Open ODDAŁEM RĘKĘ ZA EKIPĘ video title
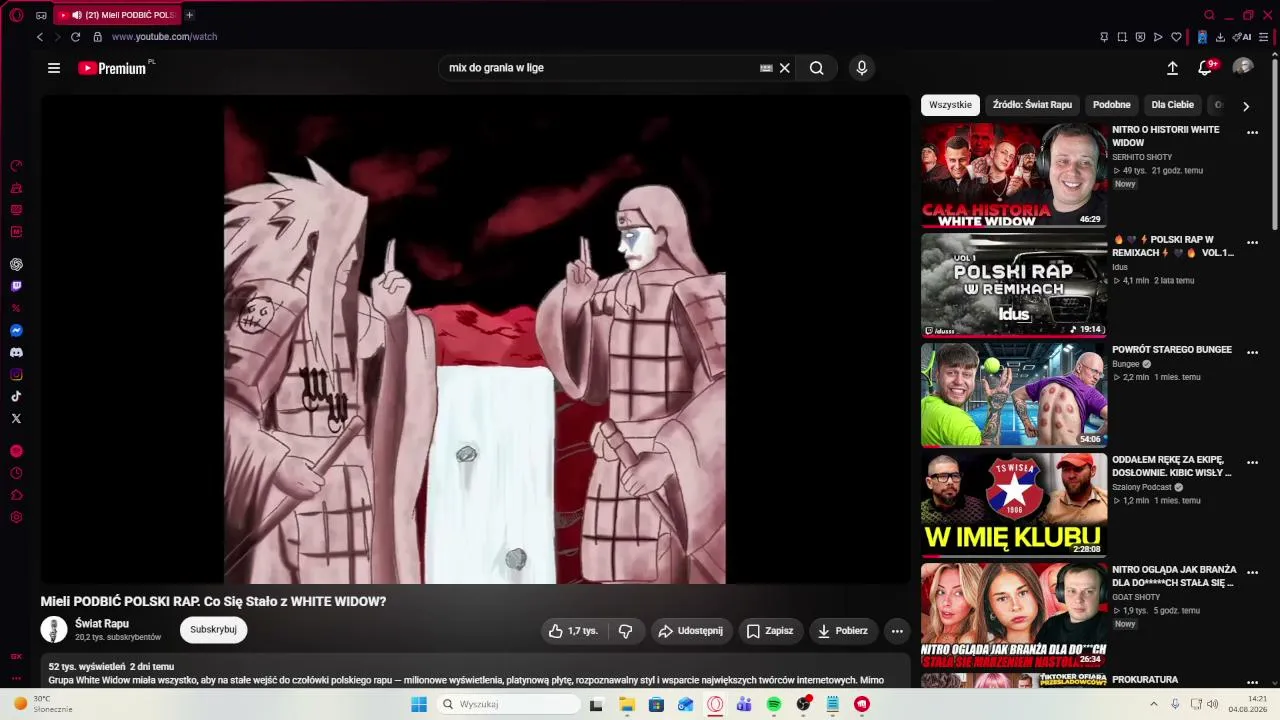 1172,466
